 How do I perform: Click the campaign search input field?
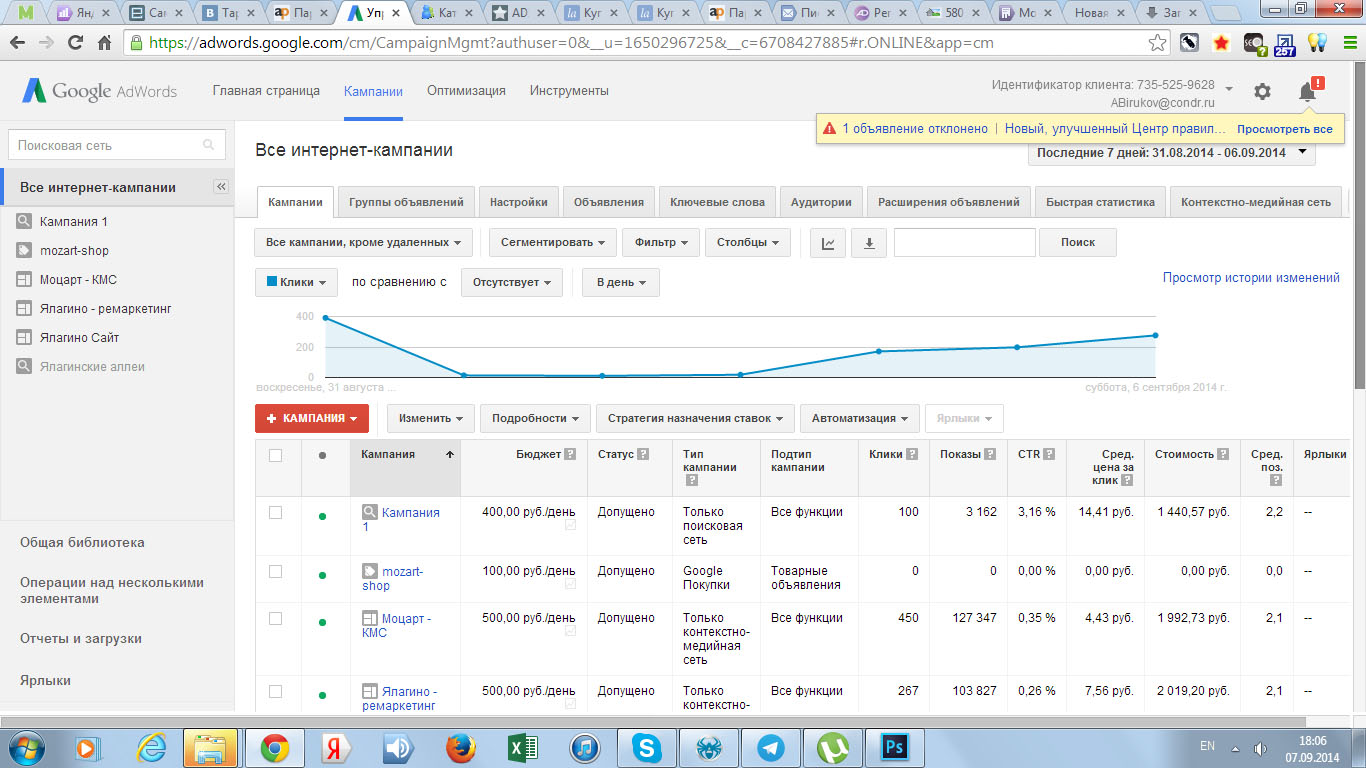964,243
